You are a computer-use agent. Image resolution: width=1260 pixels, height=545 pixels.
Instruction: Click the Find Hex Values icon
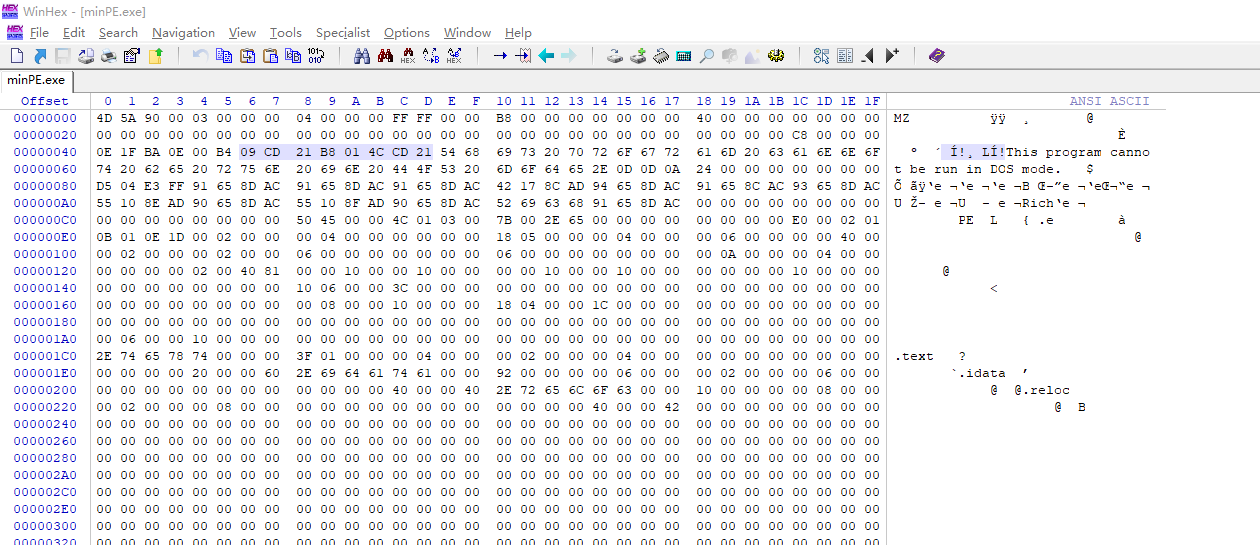pos(408,56)
